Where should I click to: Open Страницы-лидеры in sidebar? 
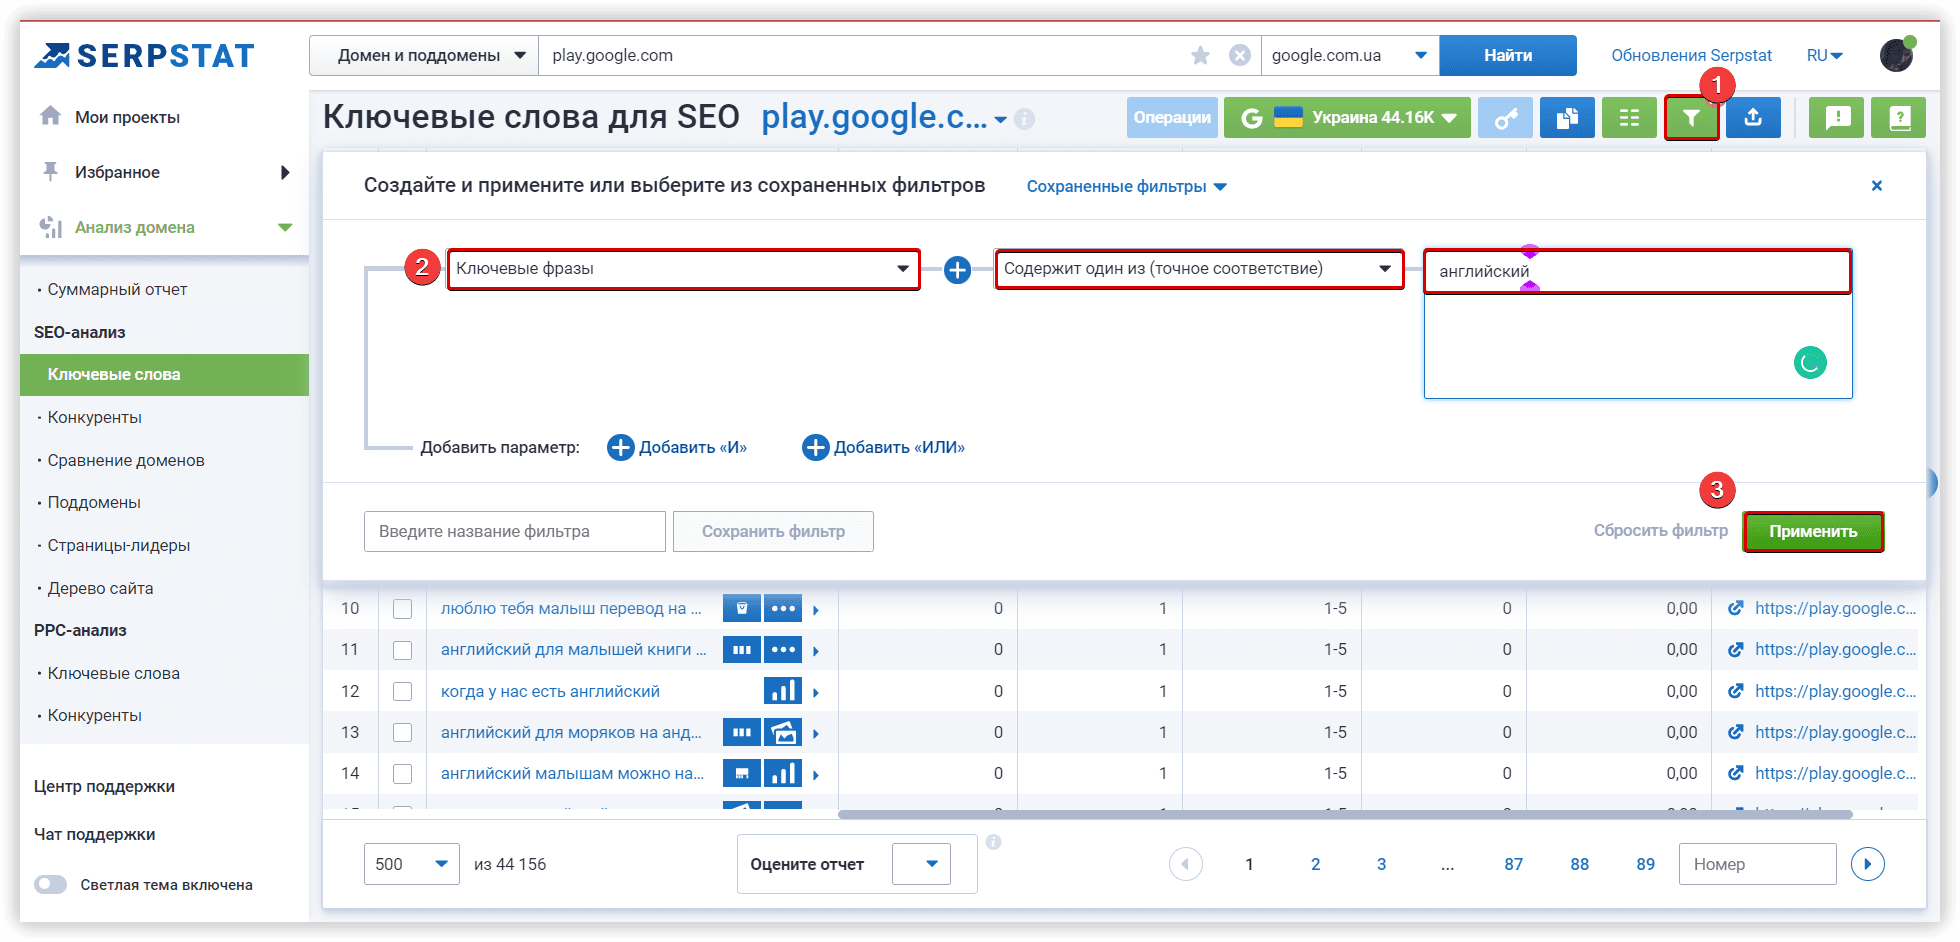[x=119, y=546]
